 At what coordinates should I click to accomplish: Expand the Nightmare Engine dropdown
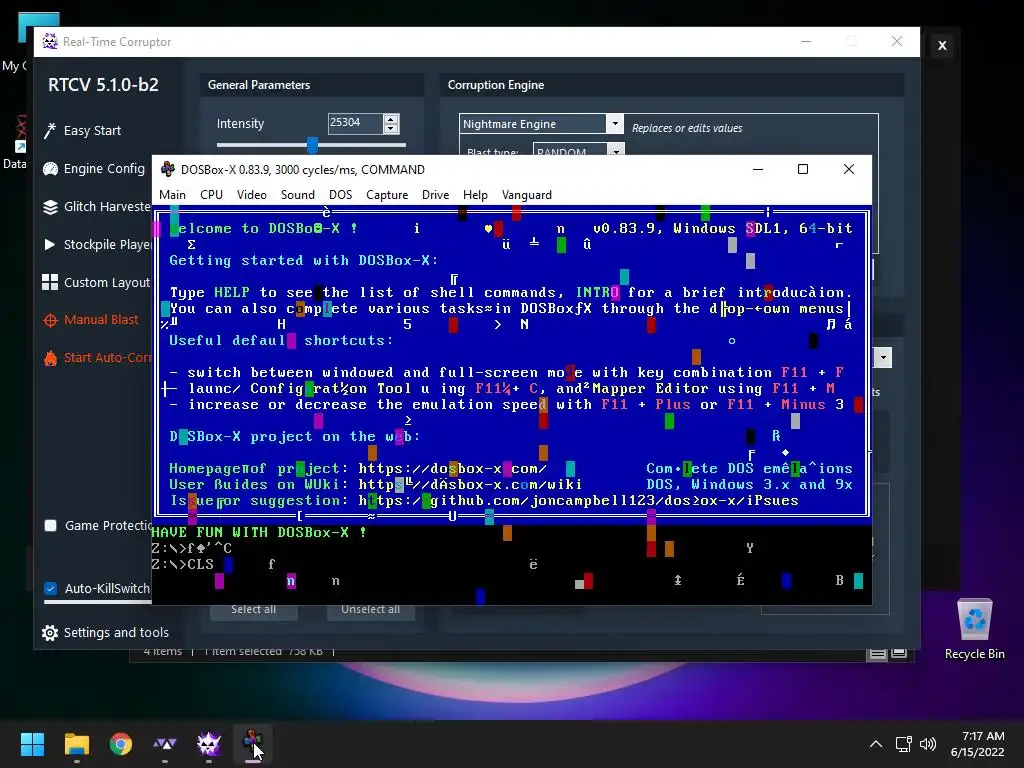pyautogui.click(x=615, y=123)
